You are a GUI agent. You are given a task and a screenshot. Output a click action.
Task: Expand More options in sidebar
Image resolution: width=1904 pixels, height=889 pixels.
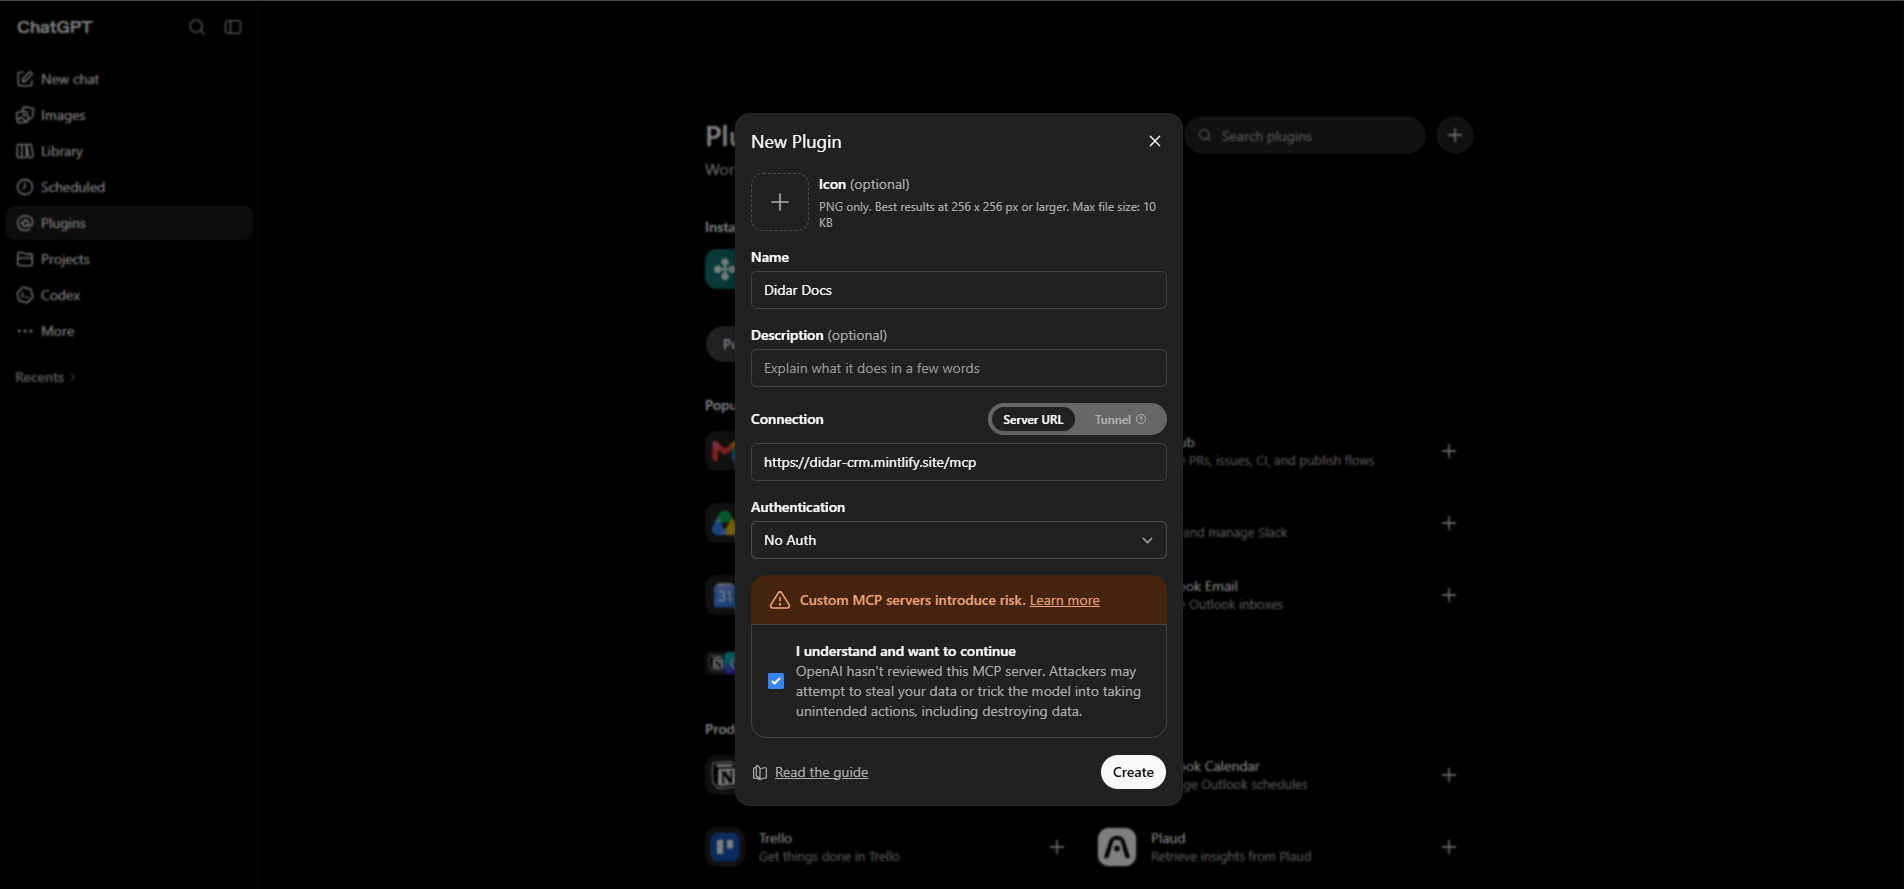[128, 331]
